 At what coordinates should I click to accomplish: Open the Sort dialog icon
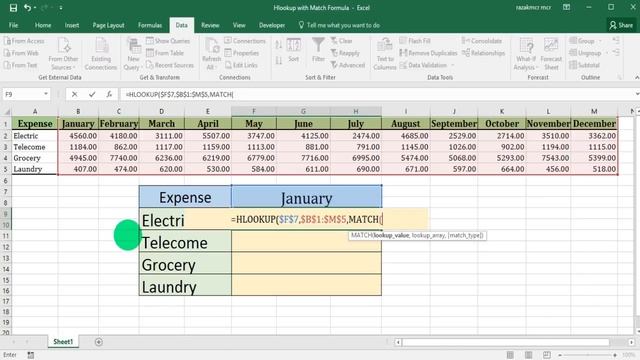click(293, 50)
